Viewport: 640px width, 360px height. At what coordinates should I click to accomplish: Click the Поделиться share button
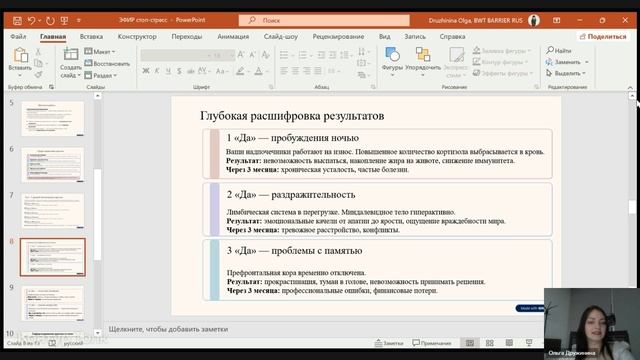(x=603, y=36)
